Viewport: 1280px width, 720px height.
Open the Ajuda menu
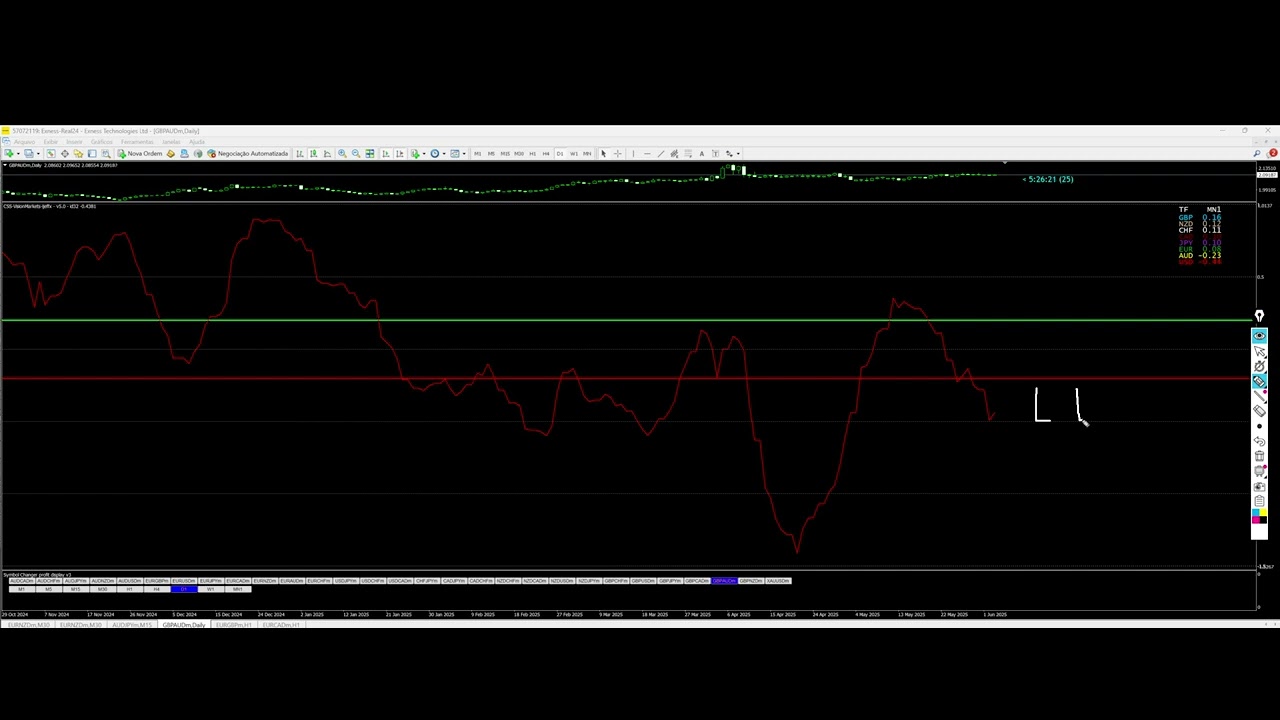coord(197,142)
